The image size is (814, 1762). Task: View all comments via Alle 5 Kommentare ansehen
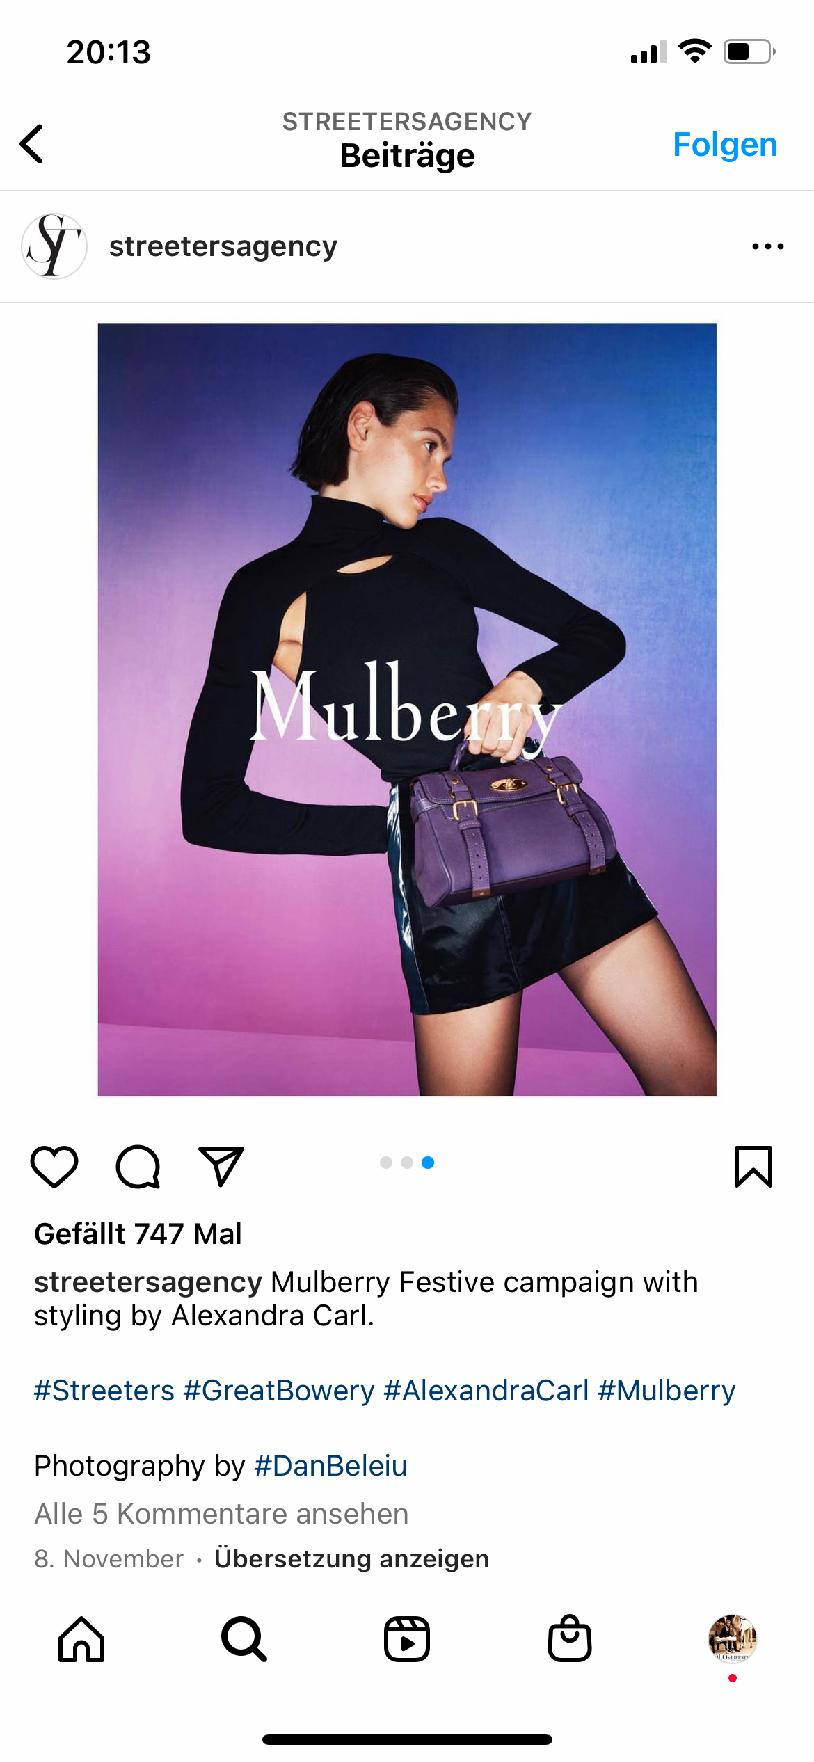coord(221,1514)
